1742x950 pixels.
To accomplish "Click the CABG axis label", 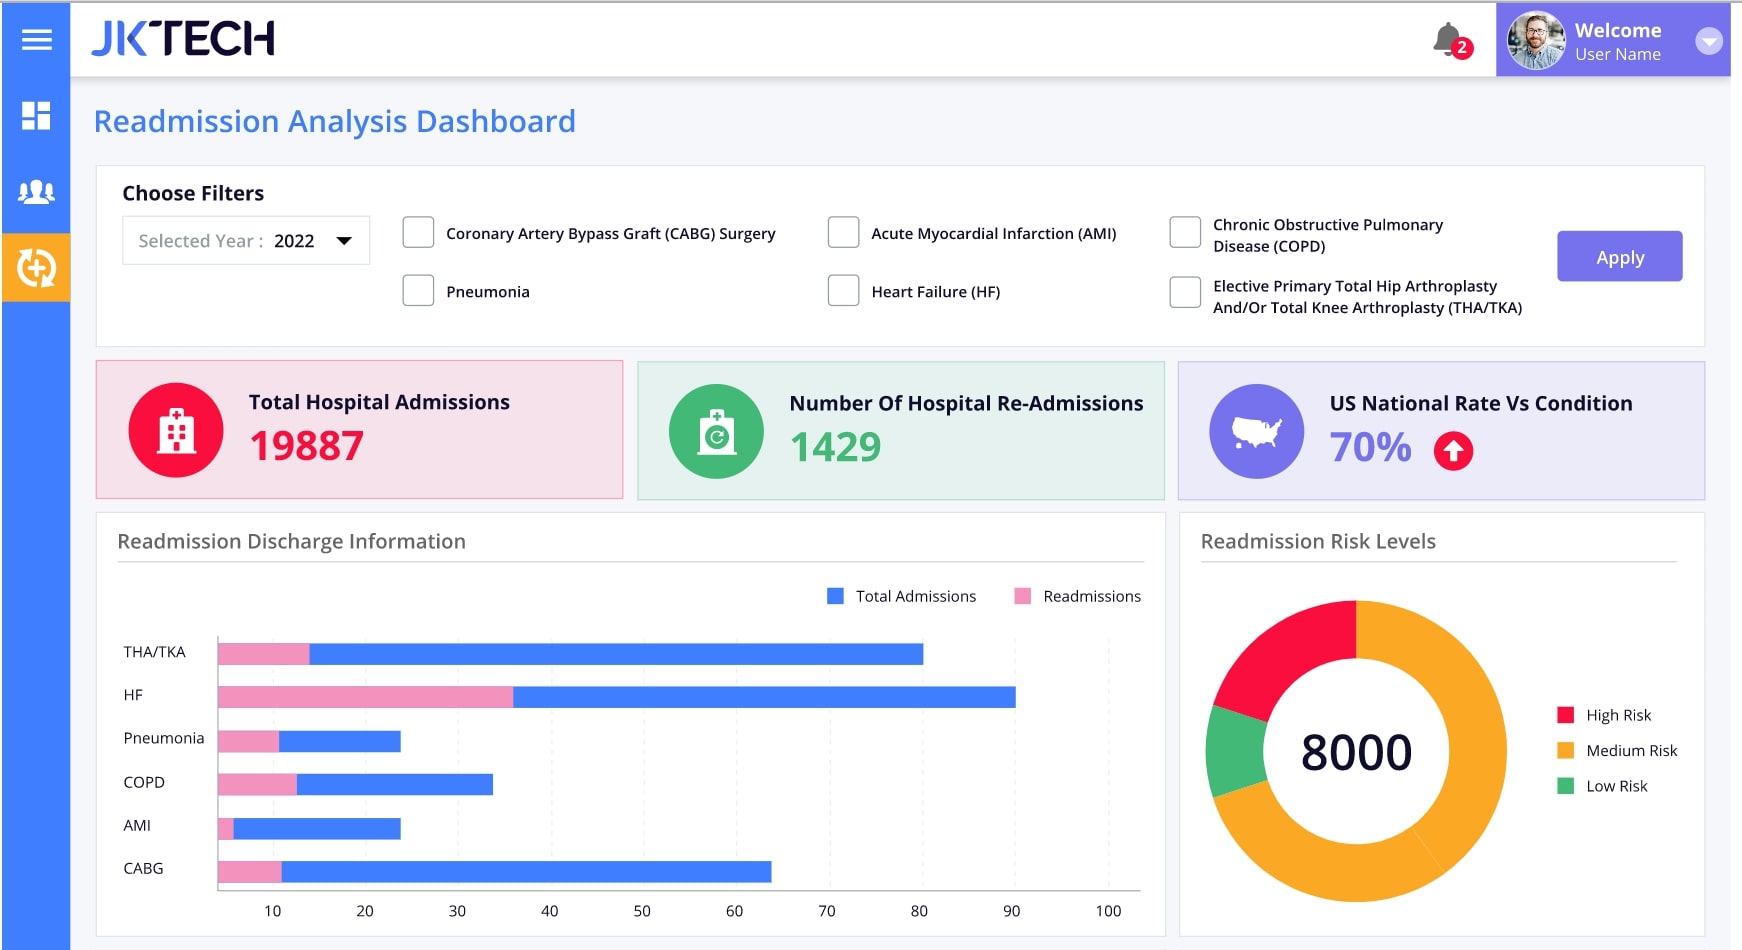I will click(x=143, y=868).
